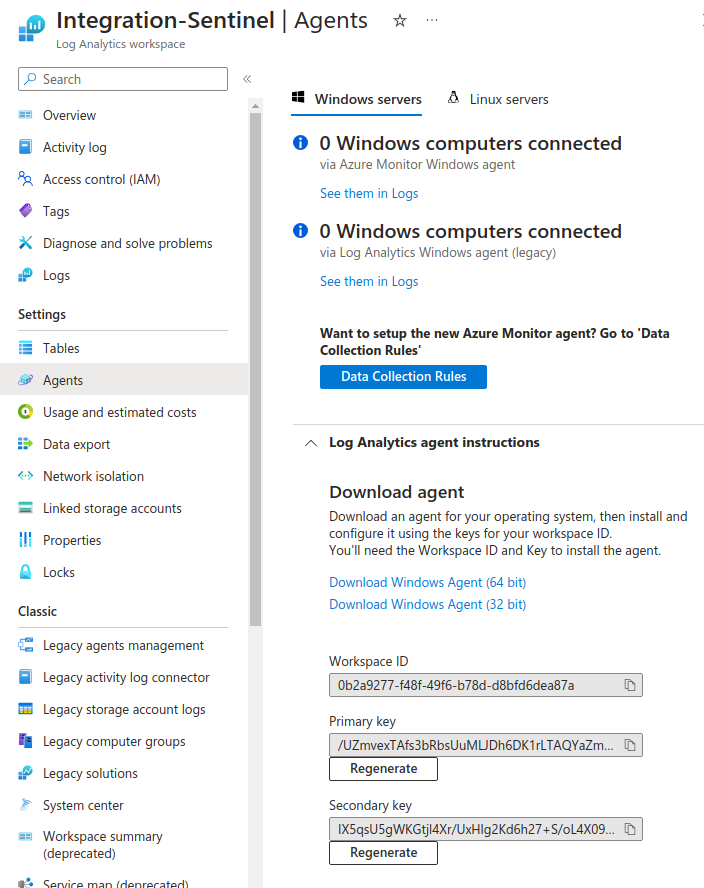Click the Locks padlock icon

pos(26,572)
